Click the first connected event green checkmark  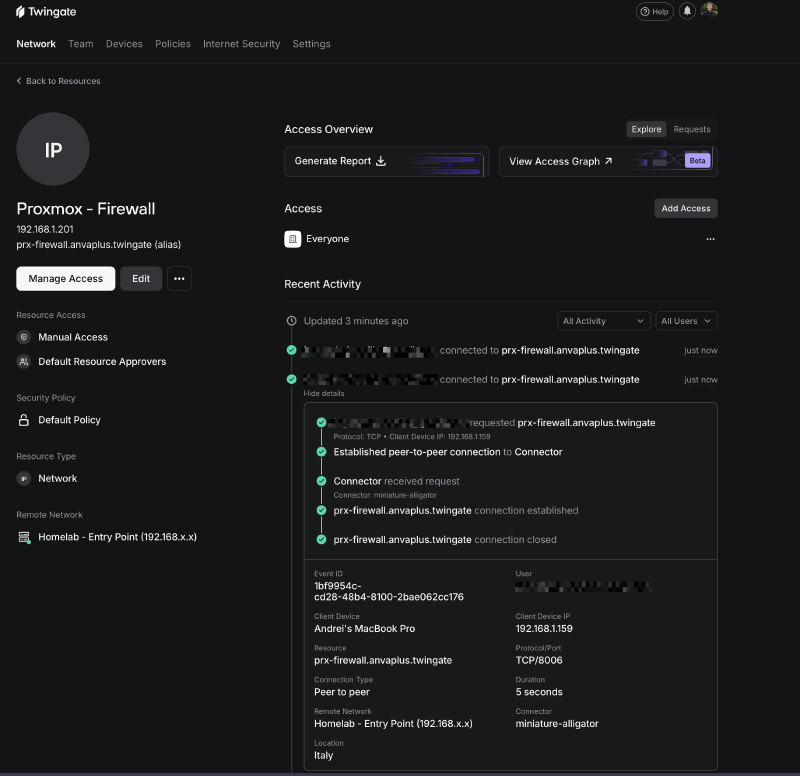[x=291, y=350]
